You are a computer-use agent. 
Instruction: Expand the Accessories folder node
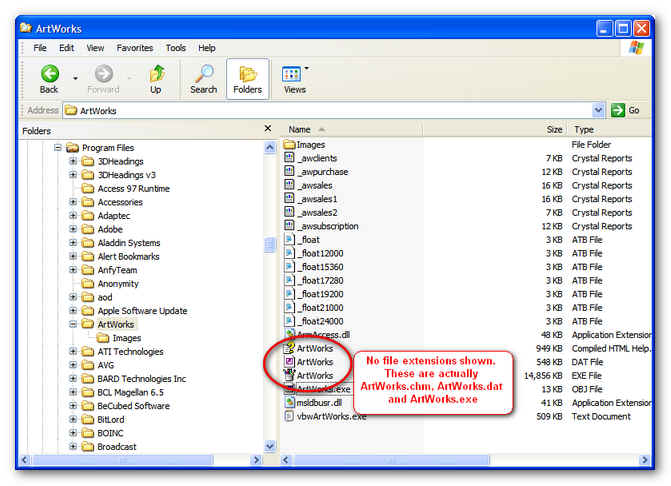coord(73,202)
